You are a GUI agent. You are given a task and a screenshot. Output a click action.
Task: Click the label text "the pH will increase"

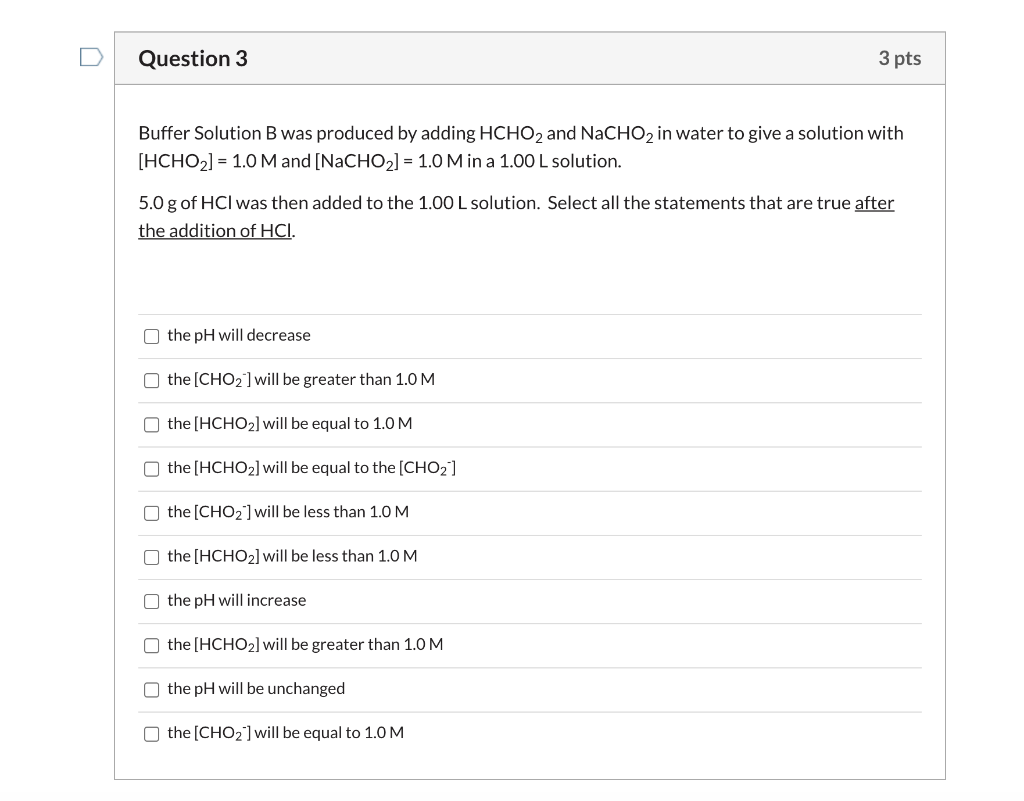(x=237, y=600)
